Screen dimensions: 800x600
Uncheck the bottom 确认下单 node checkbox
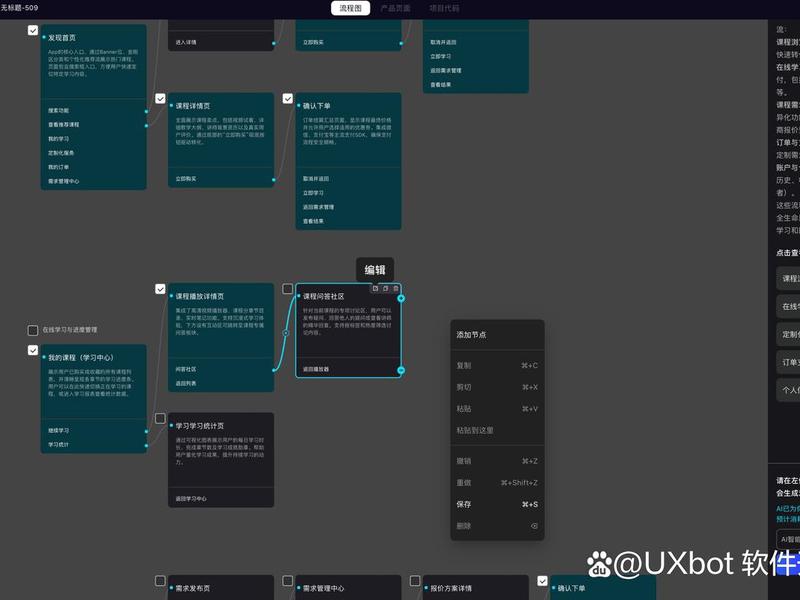[x=543, y=581]
